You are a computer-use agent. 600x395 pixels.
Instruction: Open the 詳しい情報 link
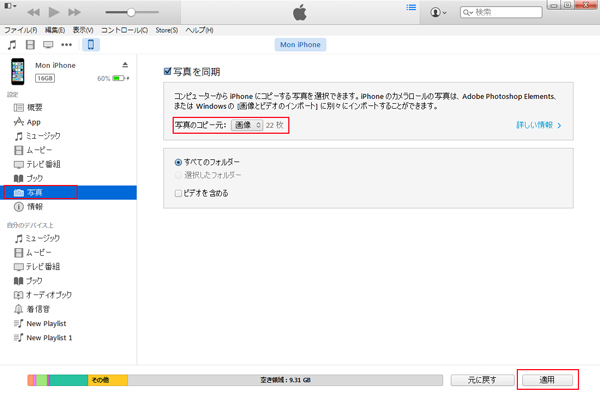click(x=539, y=125)
